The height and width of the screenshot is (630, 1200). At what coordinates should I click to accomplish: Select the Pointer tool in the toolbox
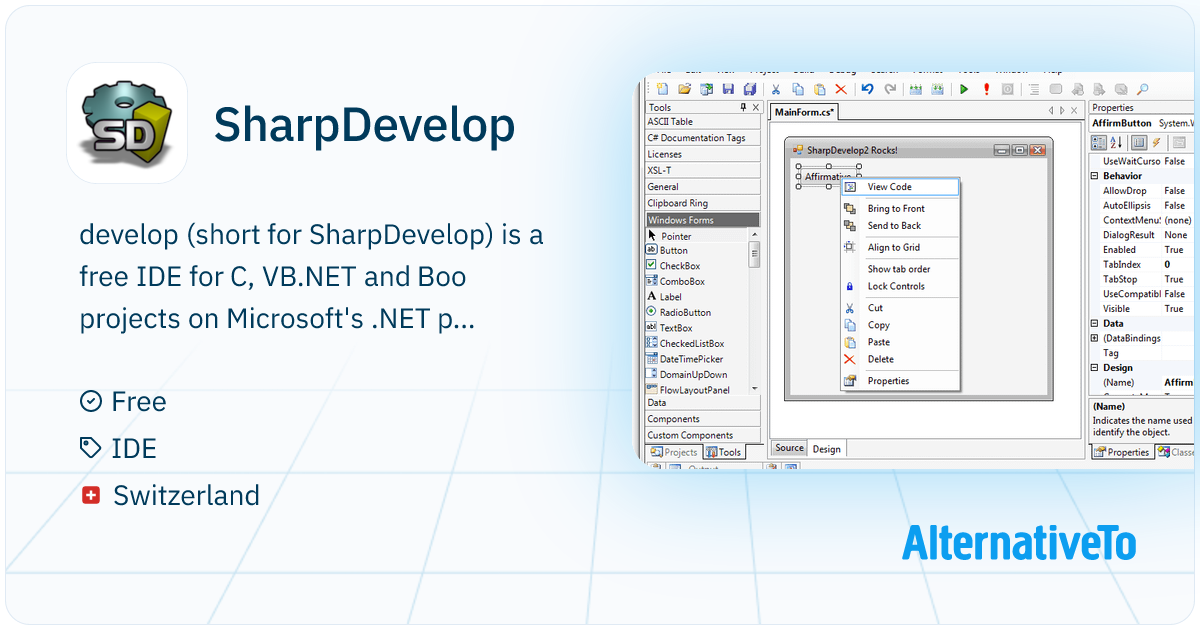(x=679, y=236)
